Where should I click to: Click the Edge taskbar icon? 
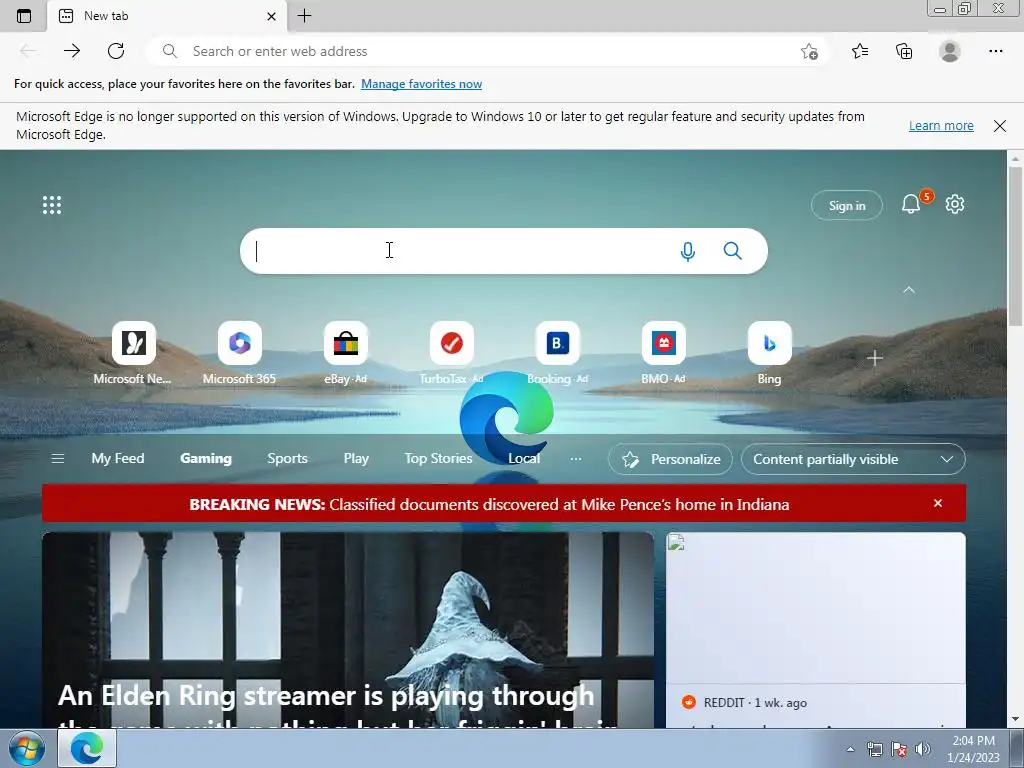tap(87, 748)
